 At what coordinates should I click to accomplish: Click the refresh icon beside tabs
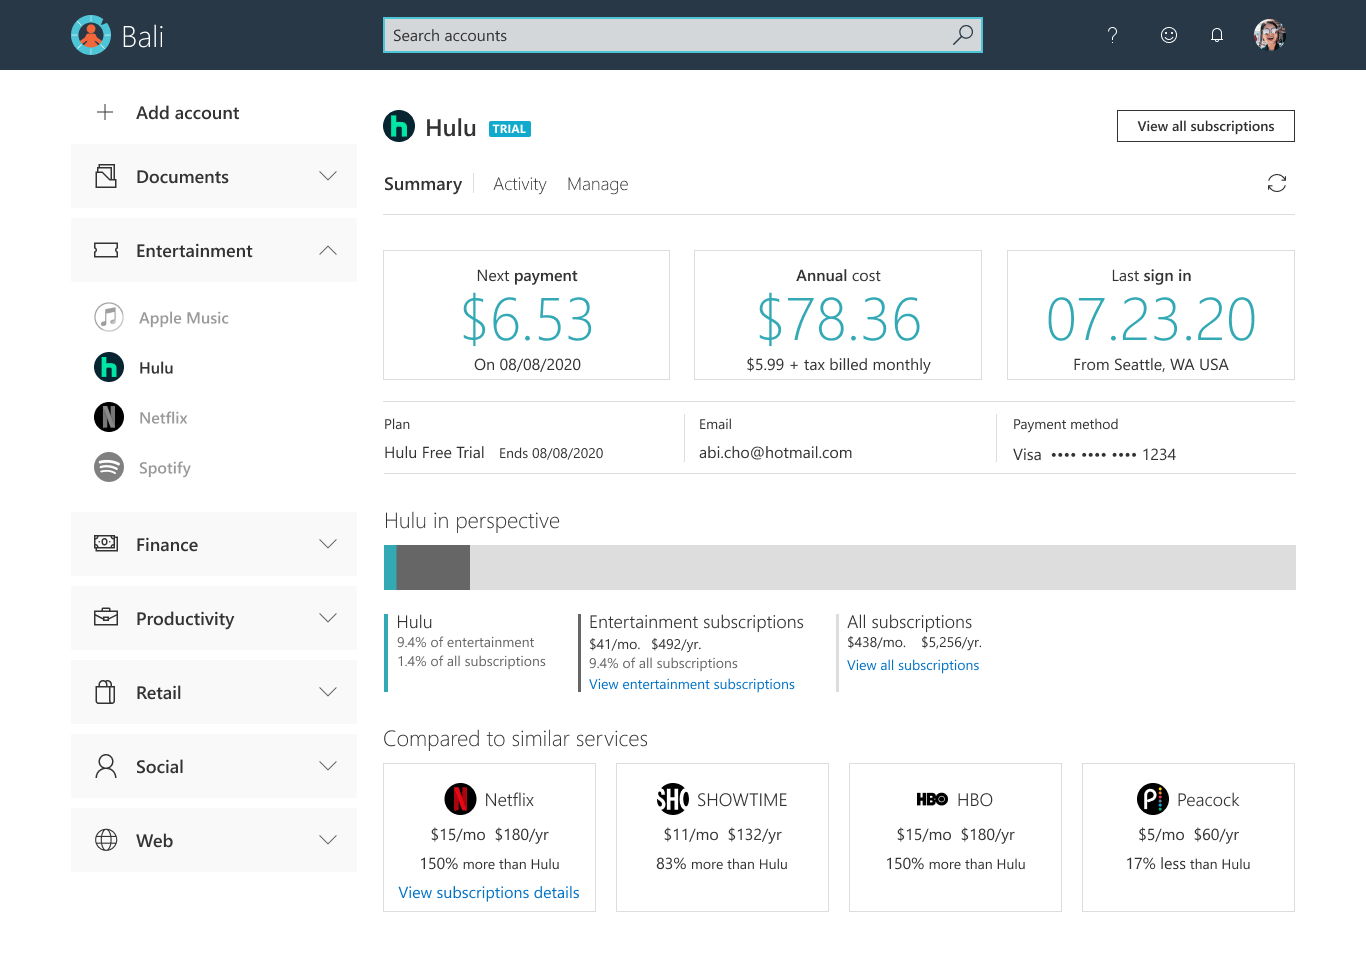point(1276,183)
